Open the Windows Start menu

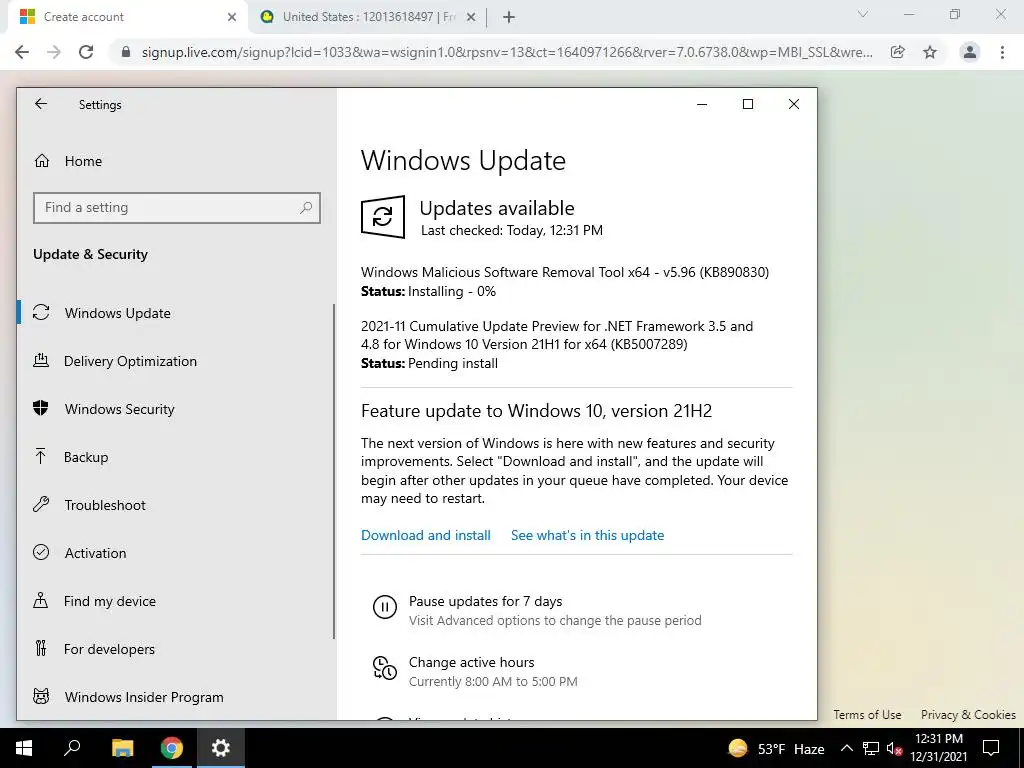click(24, 748)
